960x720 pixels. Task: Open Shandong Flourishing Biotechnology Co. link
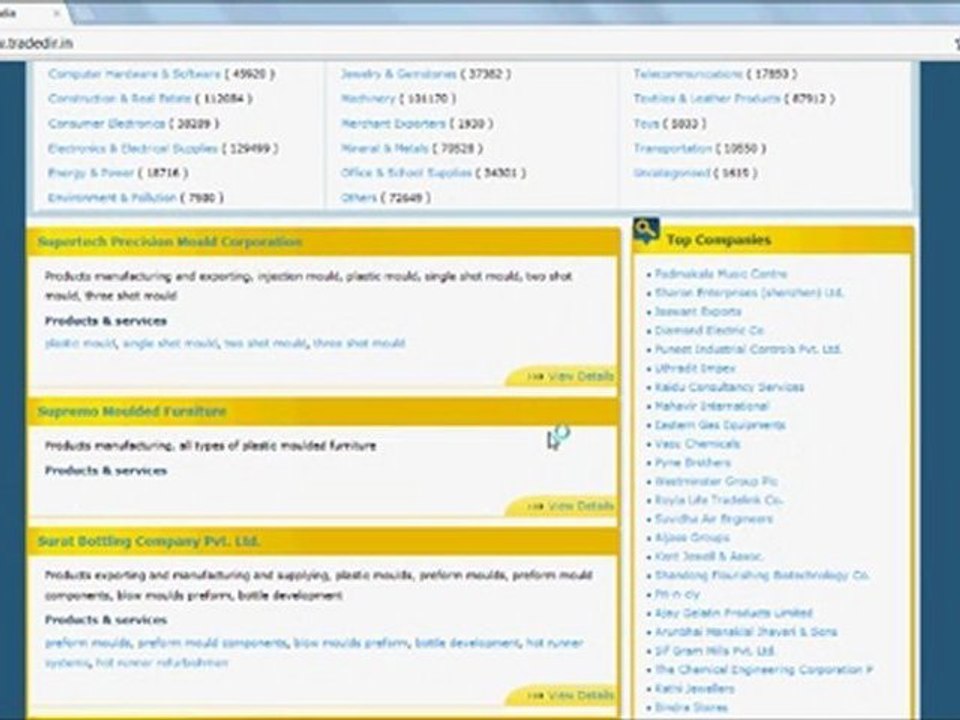762,576
